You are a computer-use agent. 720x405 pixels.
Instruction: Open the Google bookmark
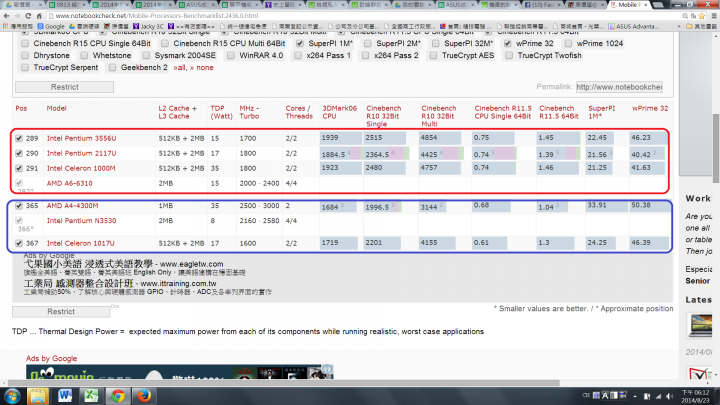[x=51, y=27]
